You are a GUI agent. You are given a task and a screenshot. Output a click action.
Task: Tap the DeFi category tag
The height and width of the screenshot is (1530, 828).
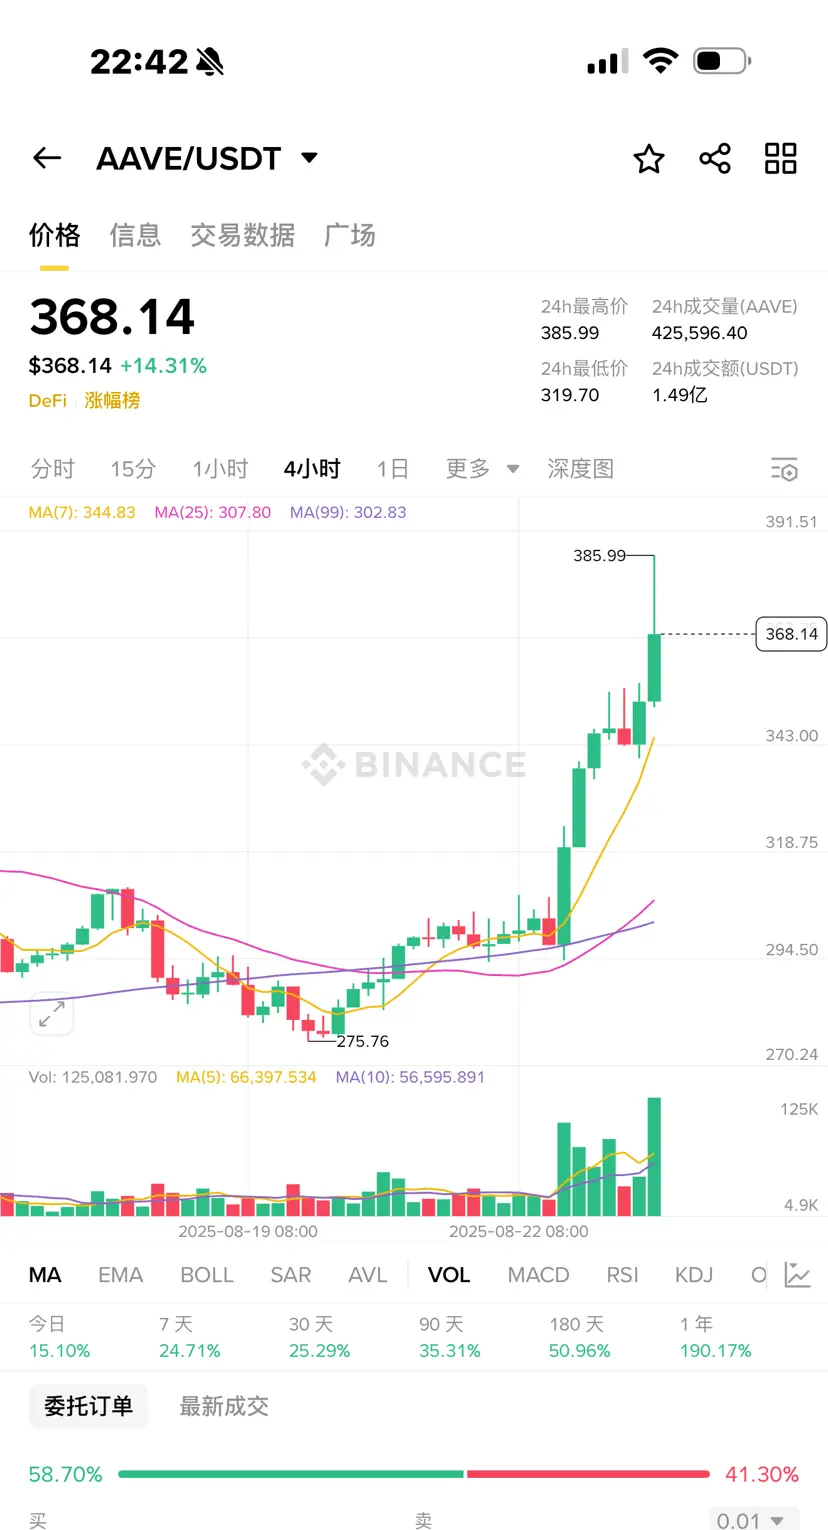coord(48,400)
